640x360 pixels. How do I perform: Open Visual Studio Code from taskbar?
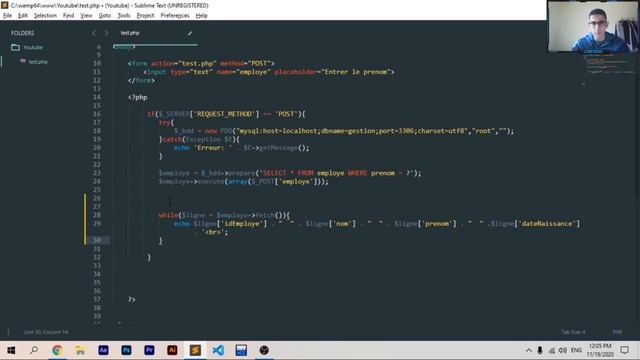pyautogui.click(x=218, y=350)
